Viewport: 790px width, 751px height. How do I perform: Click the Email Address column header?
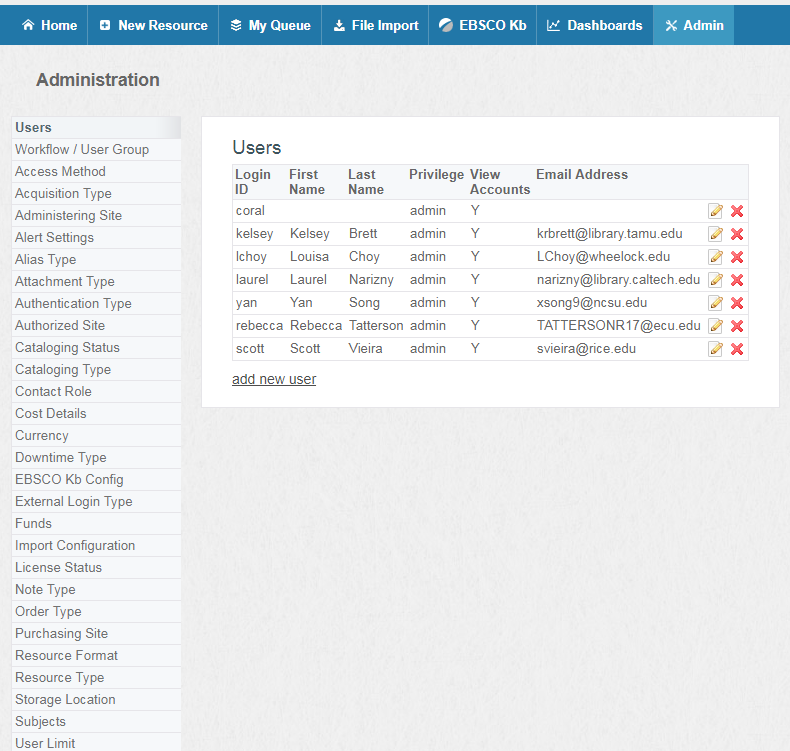[x=582, y=174]
